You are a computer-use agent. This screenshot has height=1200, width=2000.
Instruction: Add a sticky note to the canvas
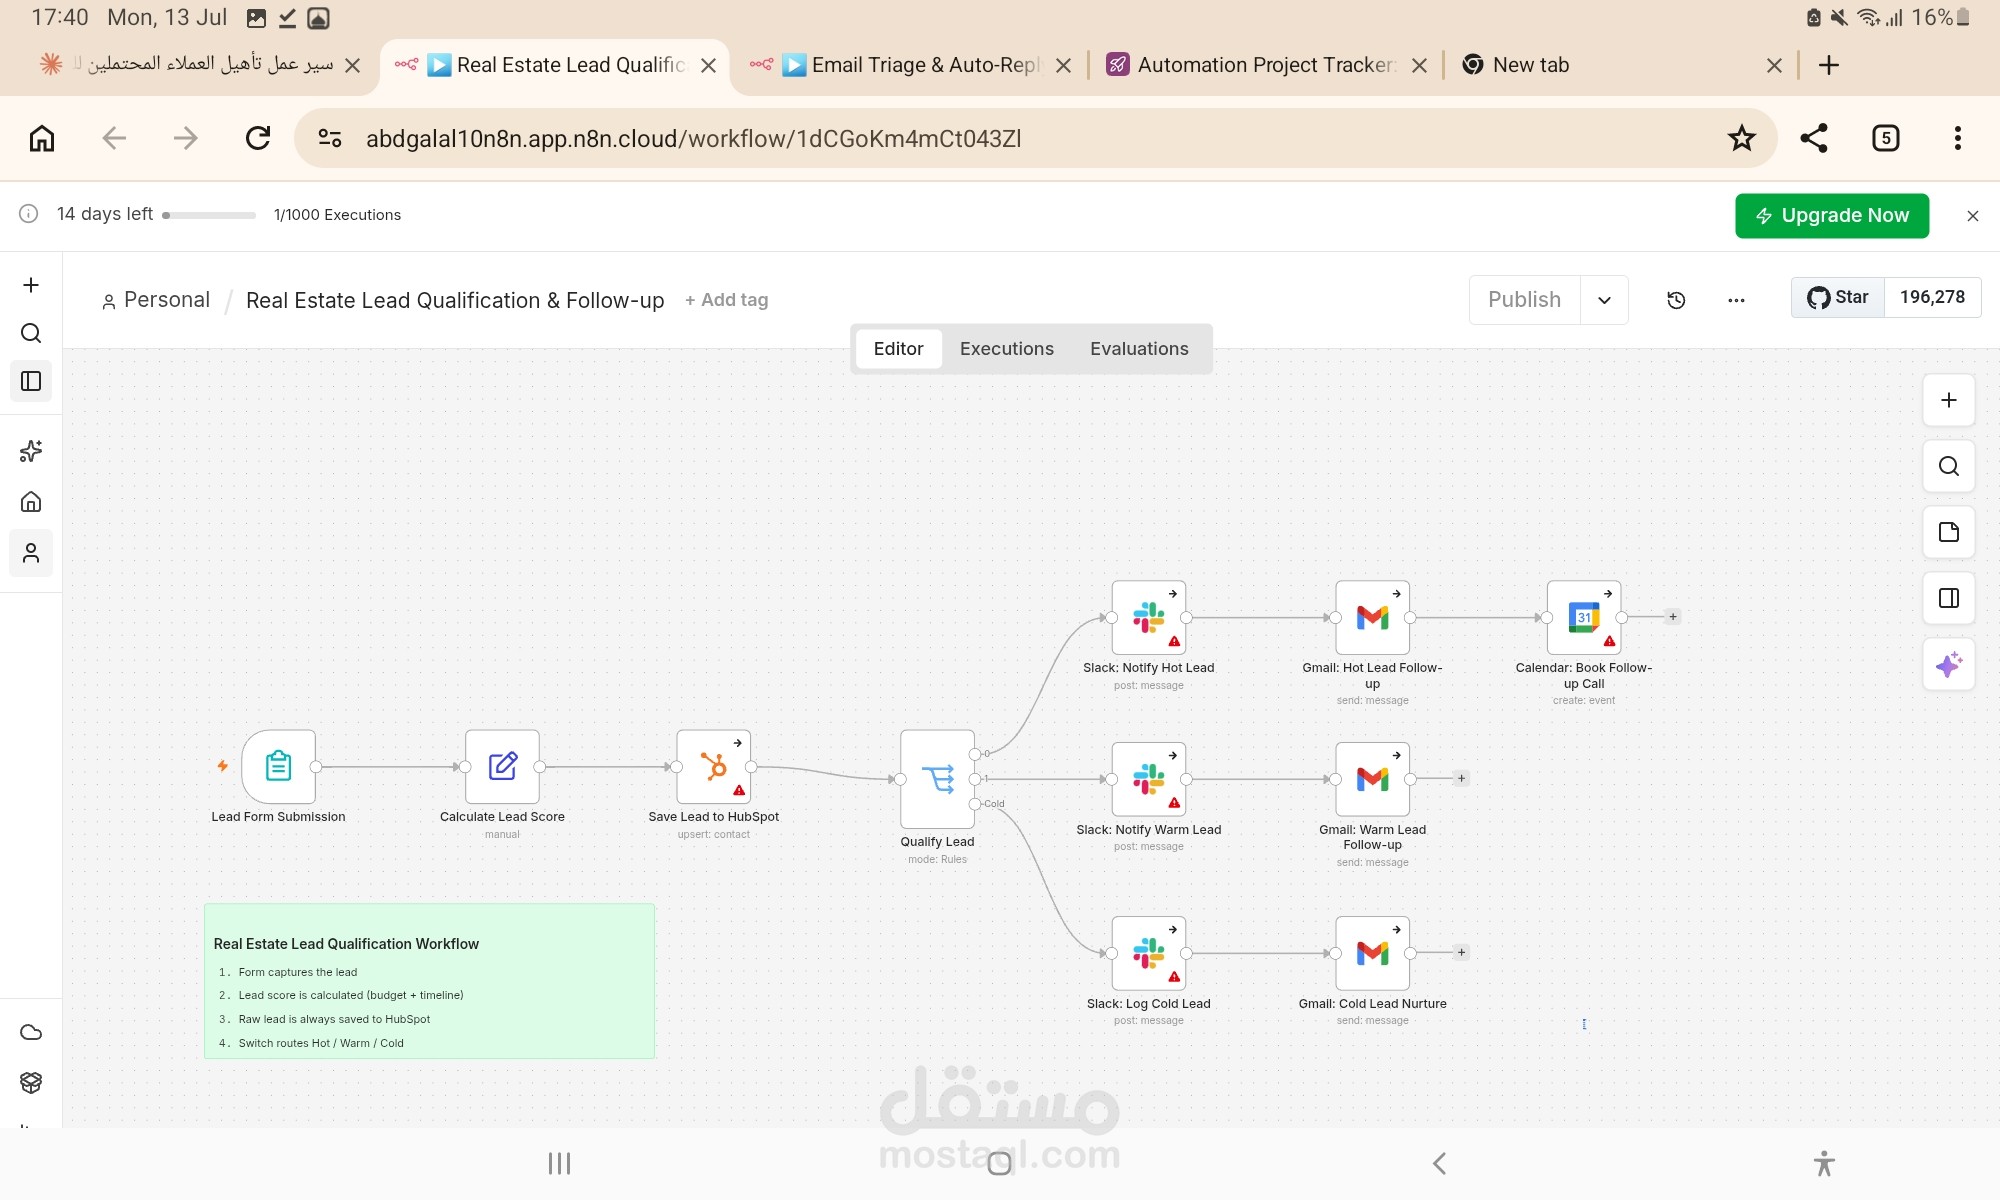coord(1949,532)
